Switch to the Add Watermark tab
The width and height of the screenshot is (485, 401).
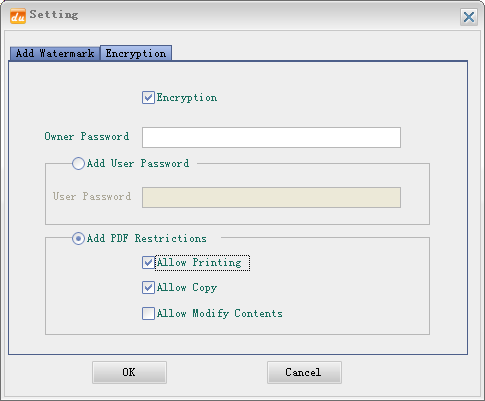pyautogui.click(x=55, y=53)
